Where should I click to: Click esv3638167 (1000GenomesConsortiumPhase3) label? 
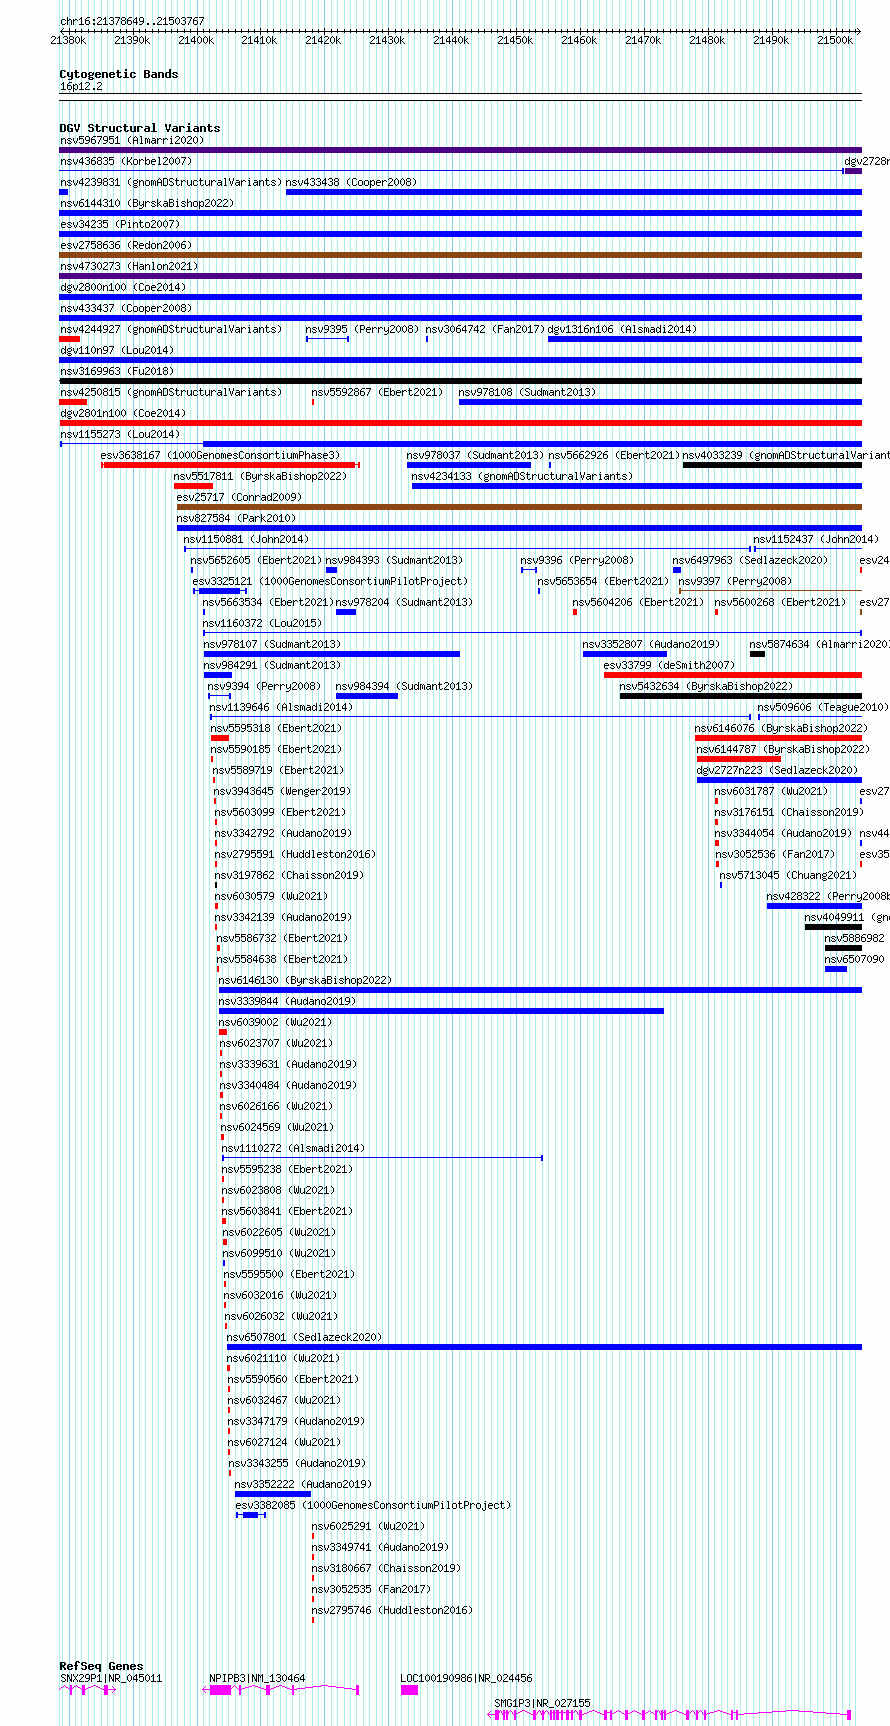click(x=220, y=455)
